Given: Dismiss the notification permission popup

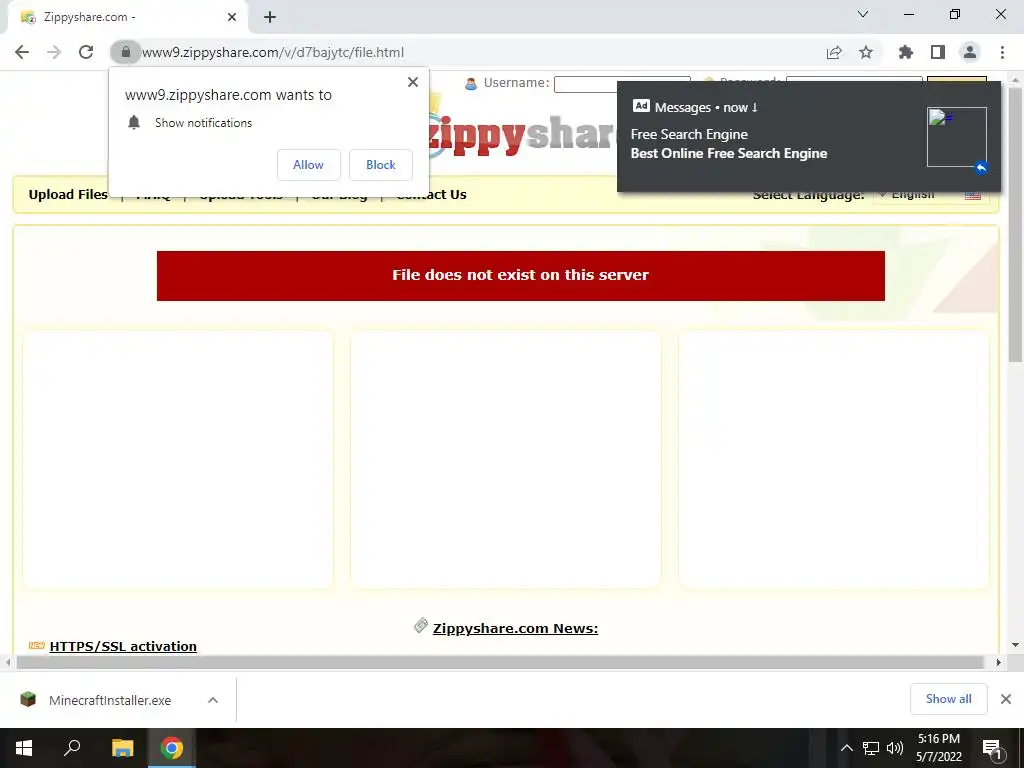Looking at the screenshot, I should coord(413,82).
